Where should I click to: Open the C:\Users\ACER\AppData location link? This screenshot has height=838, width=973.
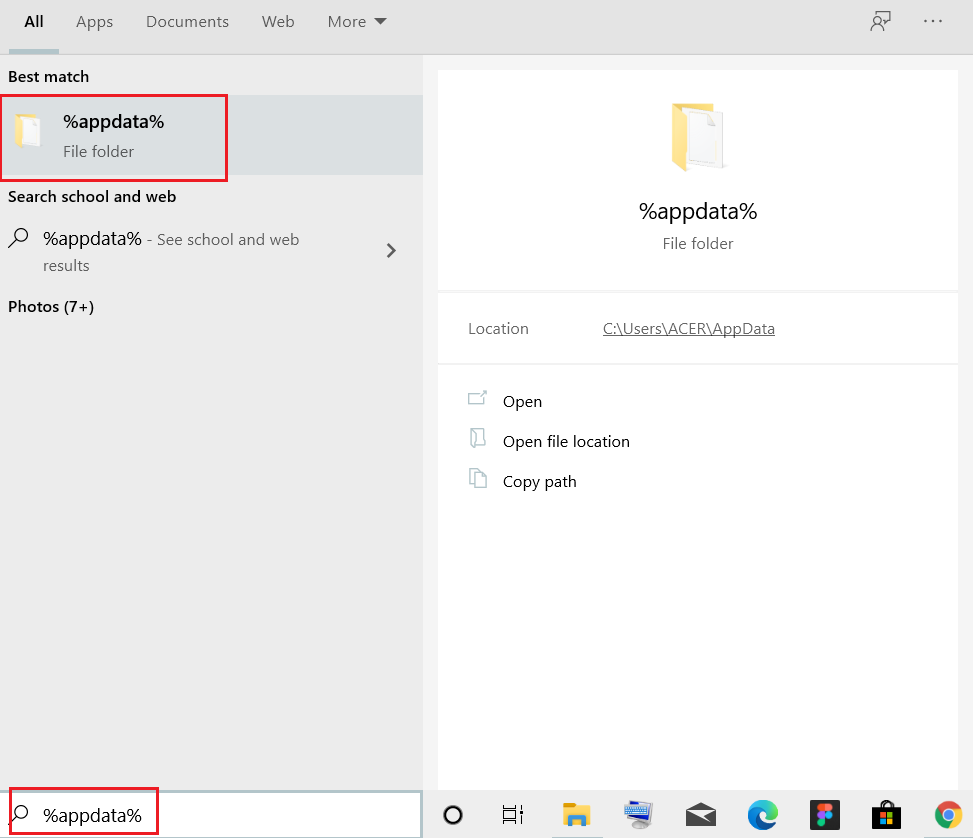pos(688,328)
